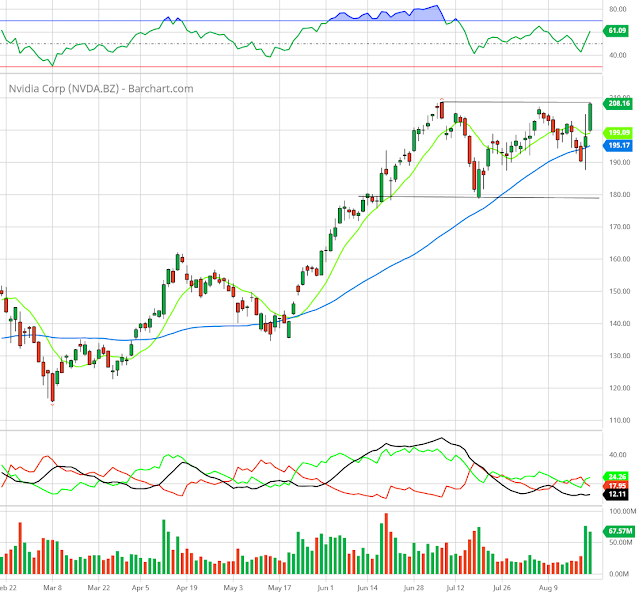The width and height of the screenshot is (639, 596).
Task: Click the Apr 19 date axis label
Action: (187, 588)
